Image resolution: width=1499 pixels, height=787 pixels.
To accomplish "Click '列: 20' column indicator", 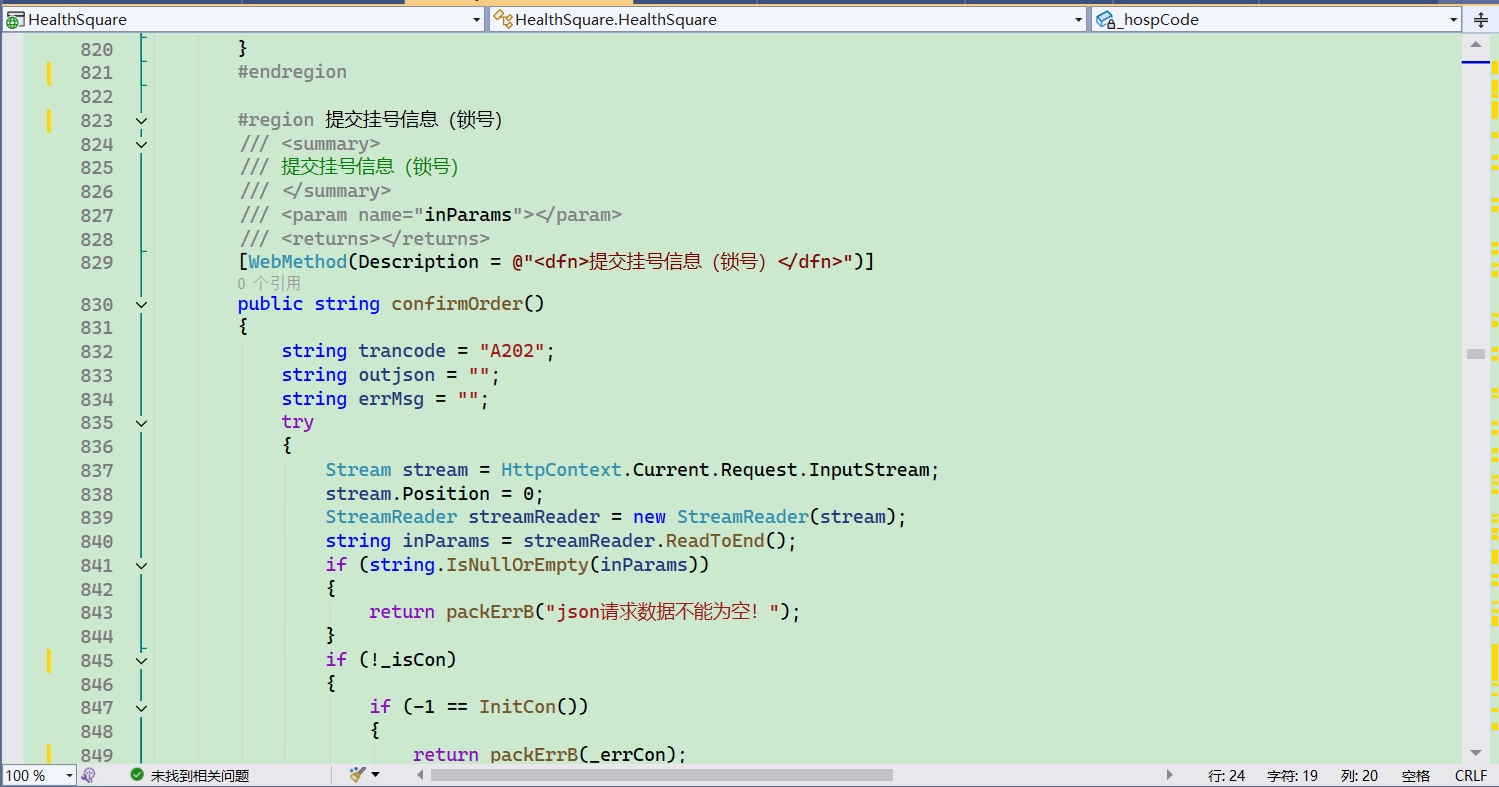I will pyautogui.click(x=1360, y=775).
